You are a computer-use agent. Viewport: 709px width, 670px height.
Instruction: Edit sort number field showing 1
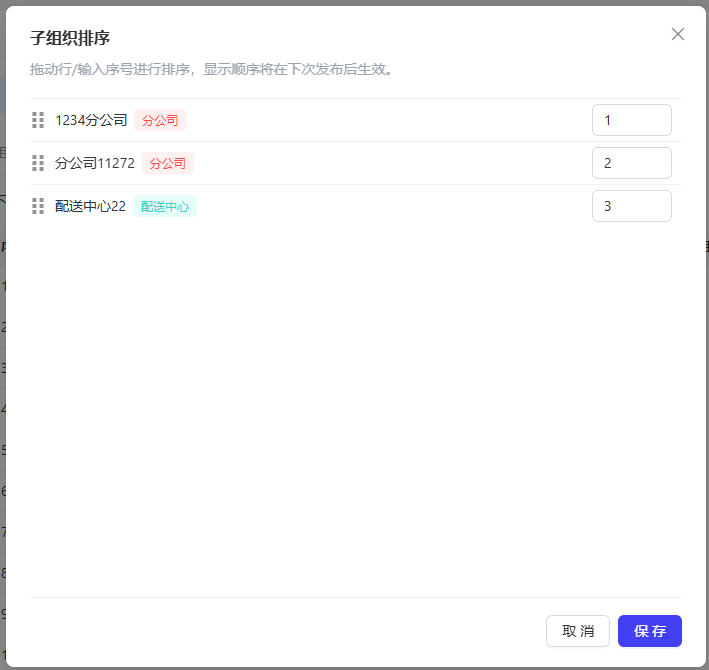[632, 120]
